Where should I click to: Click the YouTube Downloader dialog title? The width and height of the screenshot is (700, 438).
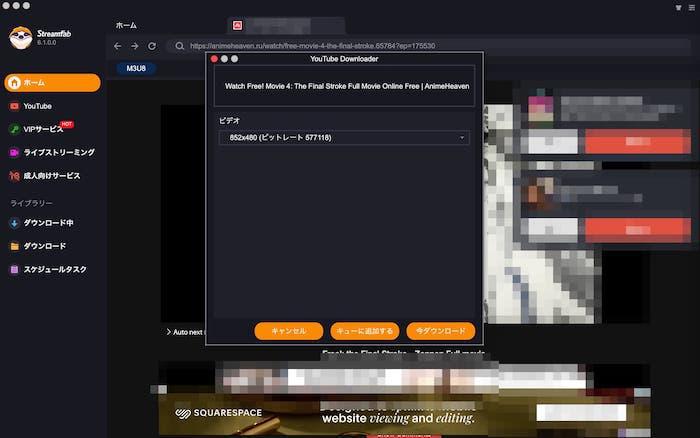(344, 59)
